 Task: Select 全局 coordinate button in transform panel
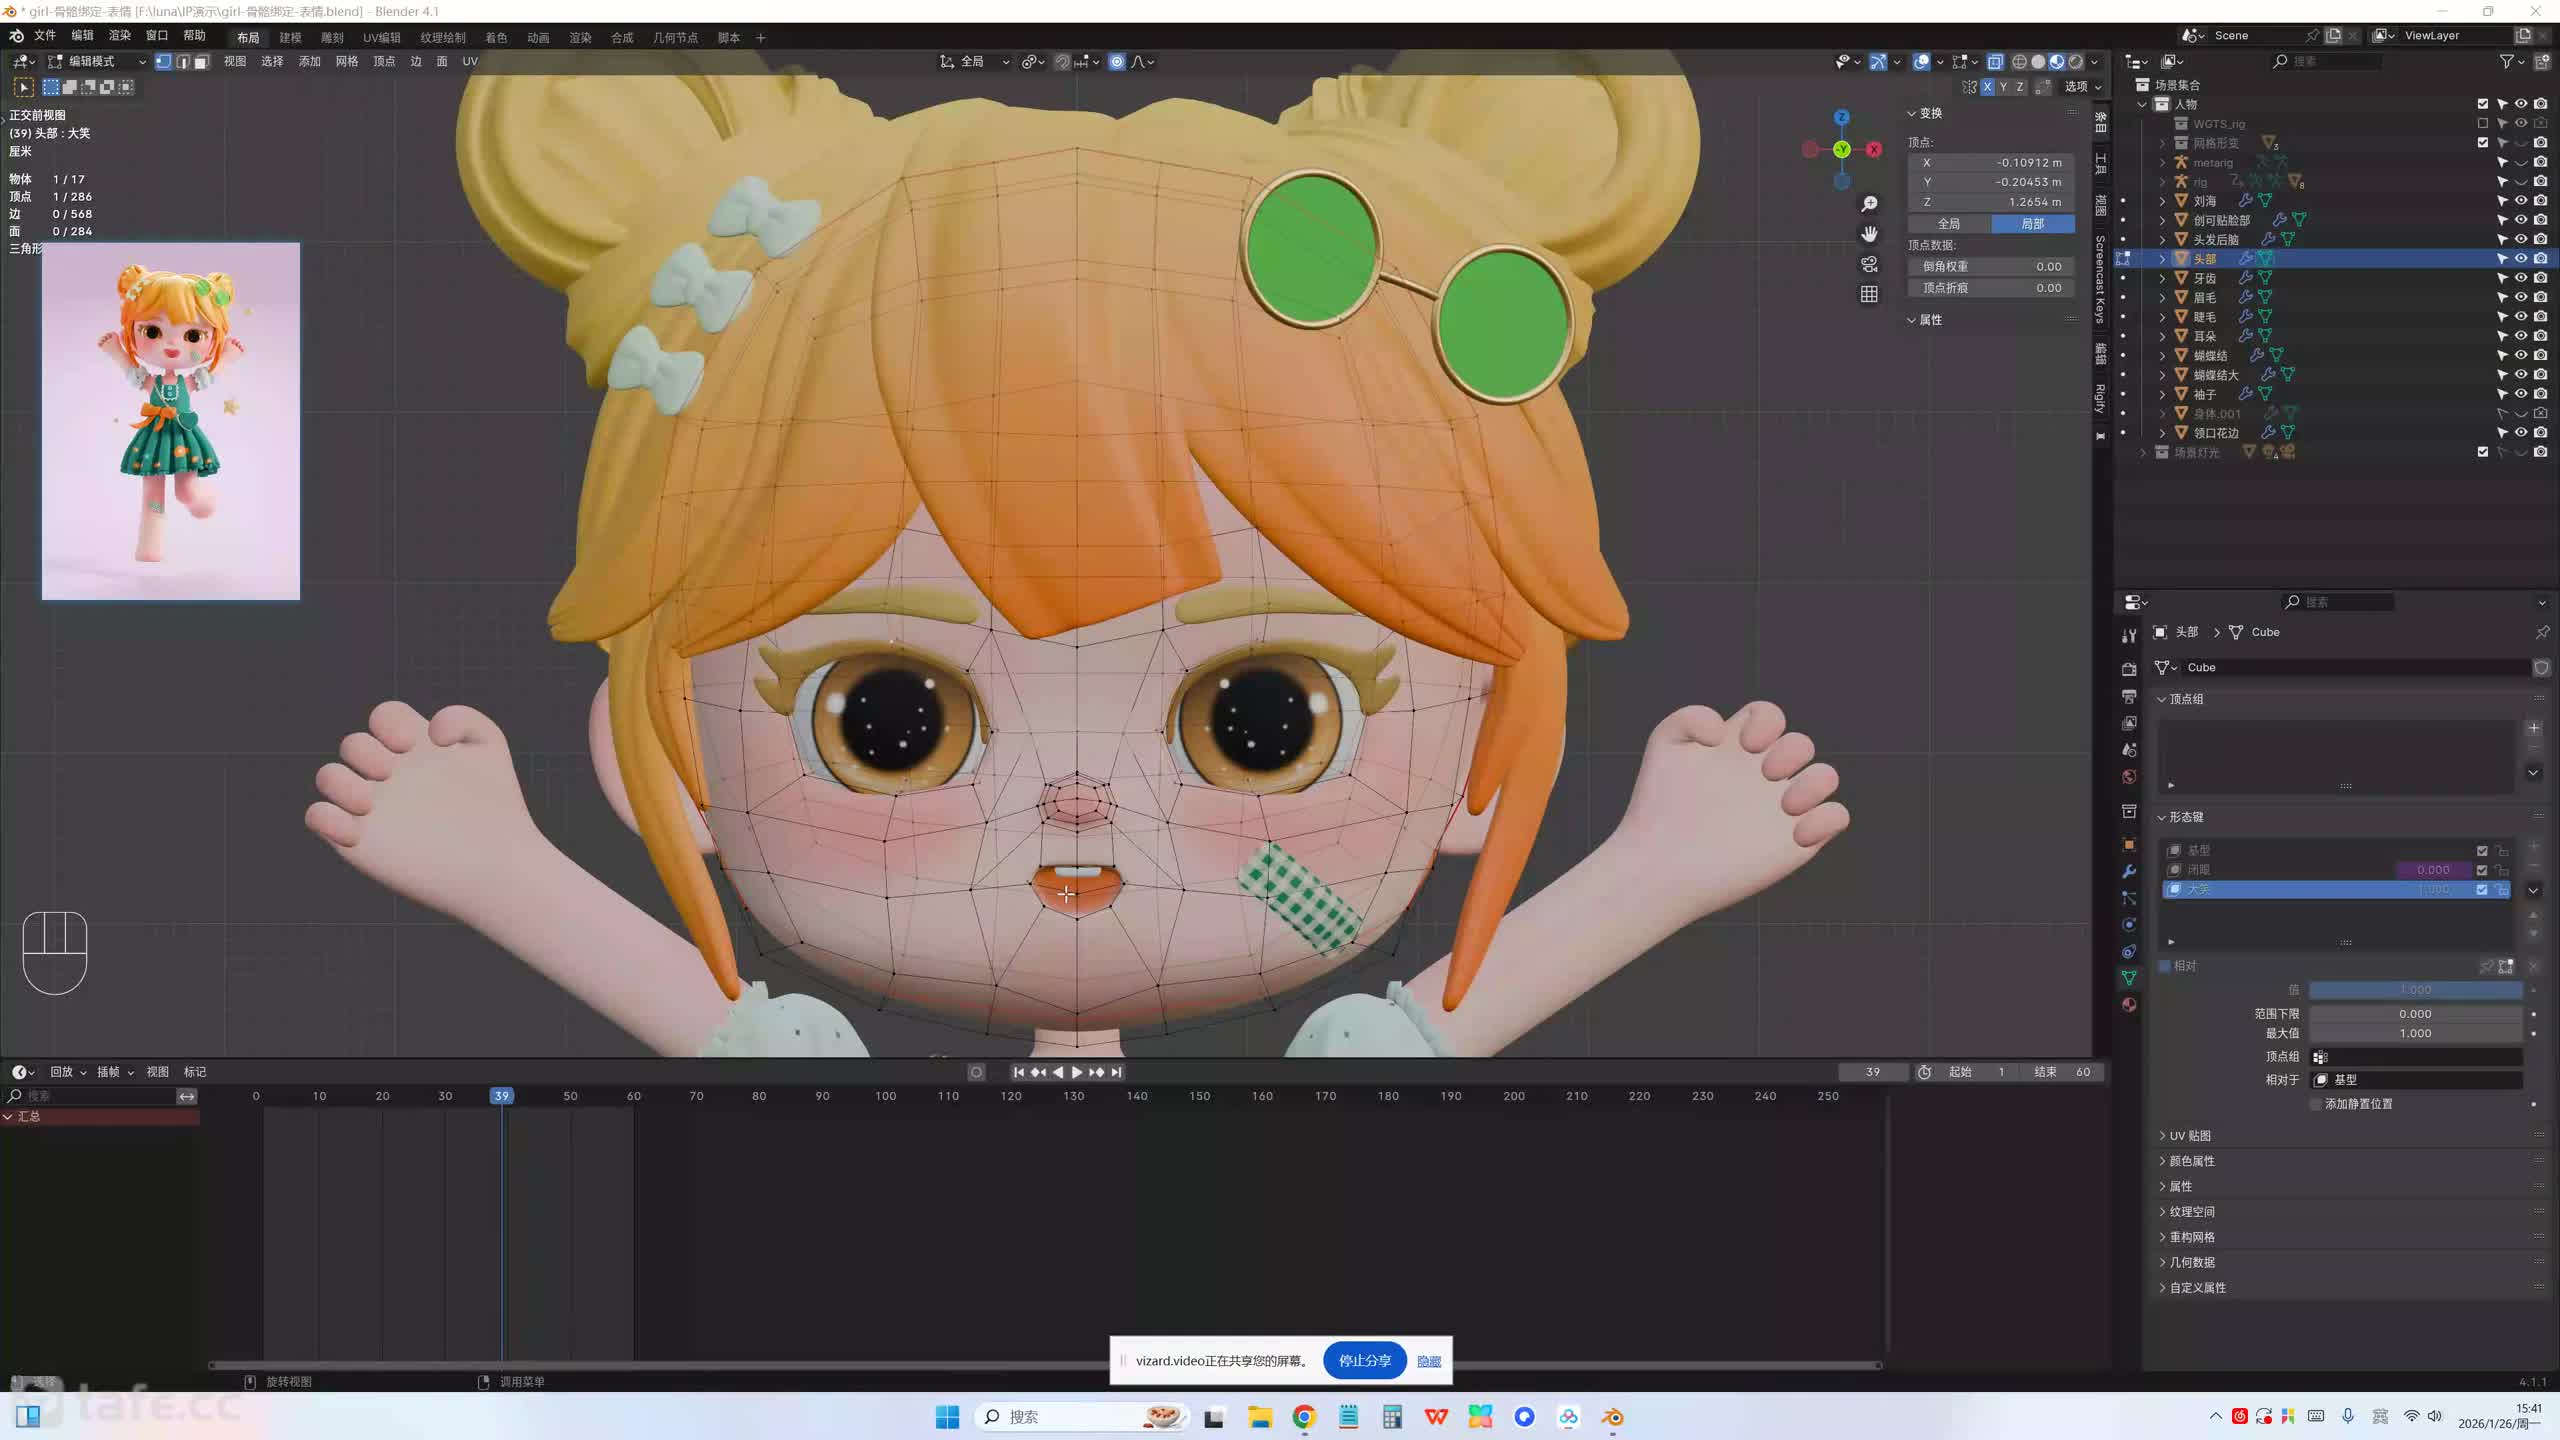point(1948,224)
